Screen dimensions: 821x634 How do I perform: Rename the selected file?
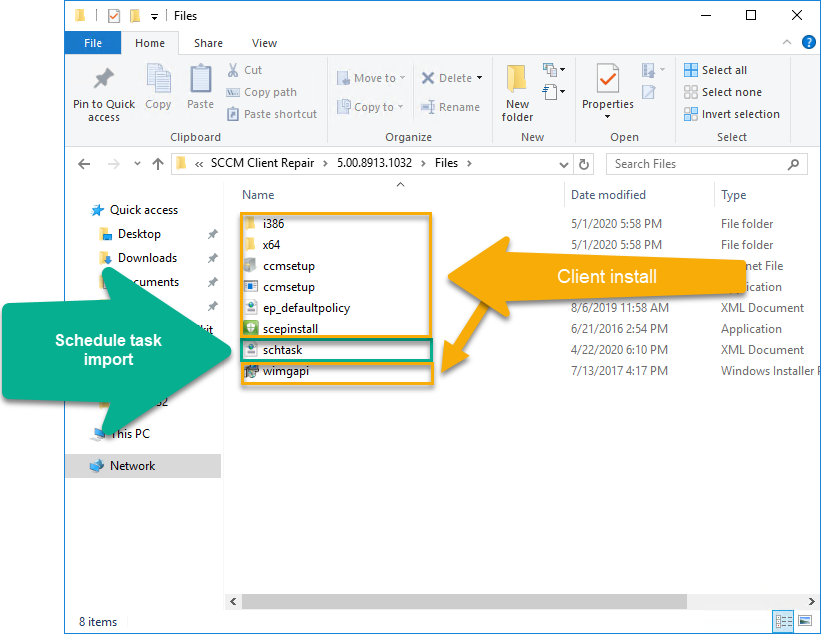coord(450,107)
